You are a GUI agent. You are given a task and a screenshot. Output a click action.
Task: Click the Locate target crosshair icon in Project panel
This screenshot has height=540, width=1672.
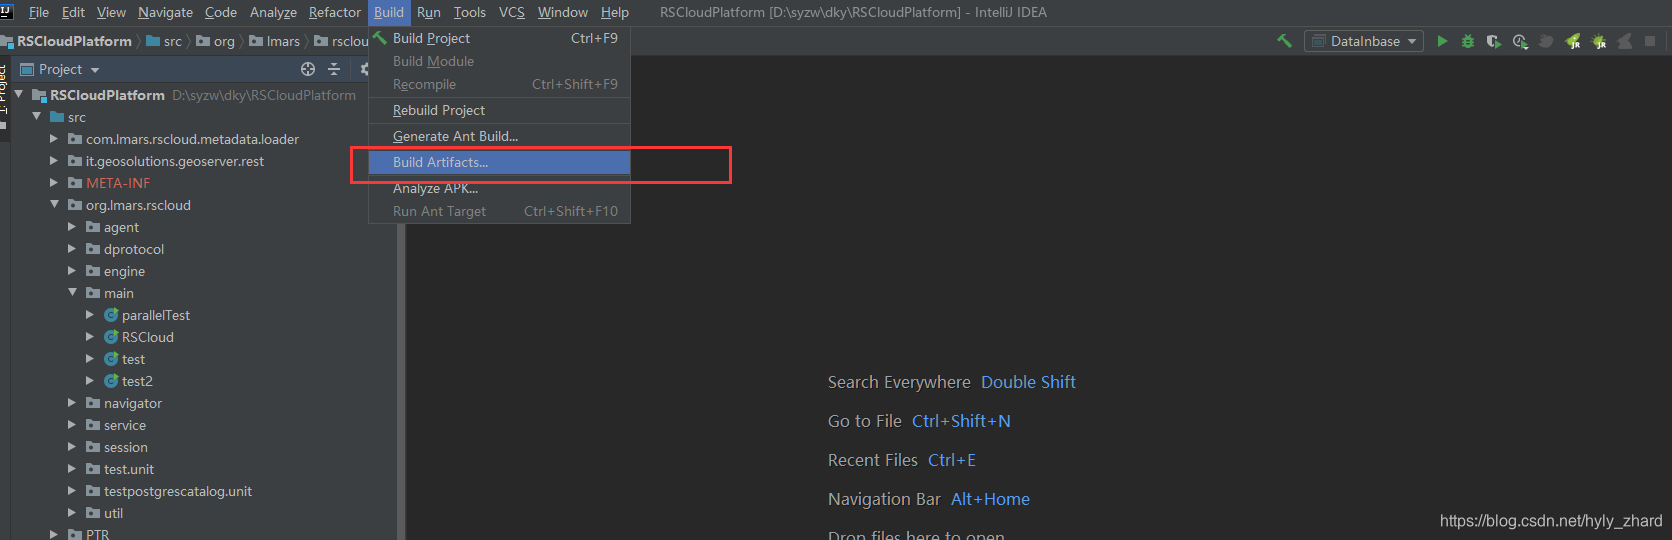[308, 69]
